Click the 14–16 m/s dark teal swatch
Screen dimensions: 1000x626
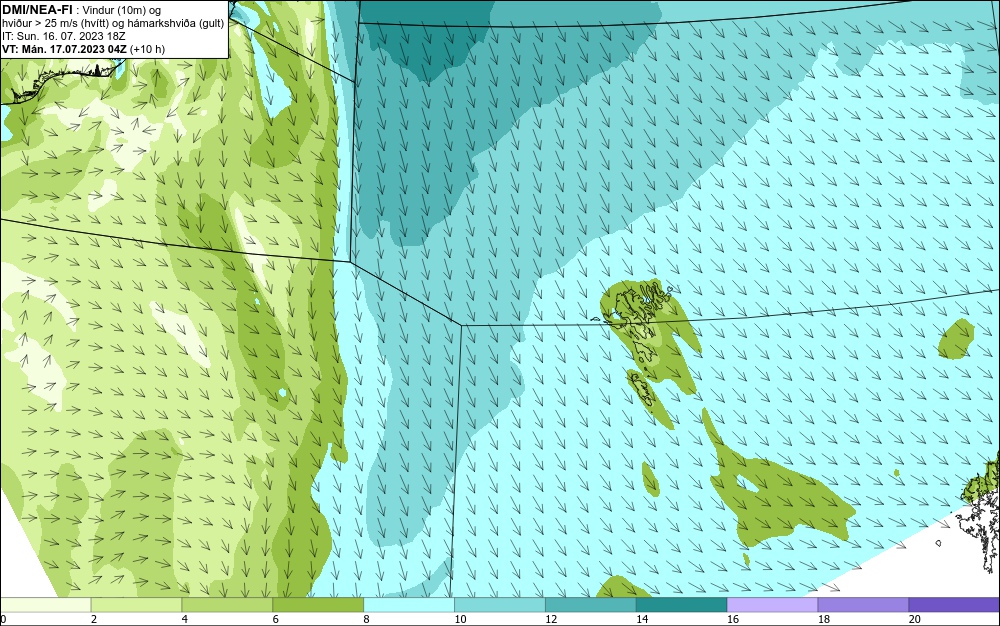pos(682,605)
